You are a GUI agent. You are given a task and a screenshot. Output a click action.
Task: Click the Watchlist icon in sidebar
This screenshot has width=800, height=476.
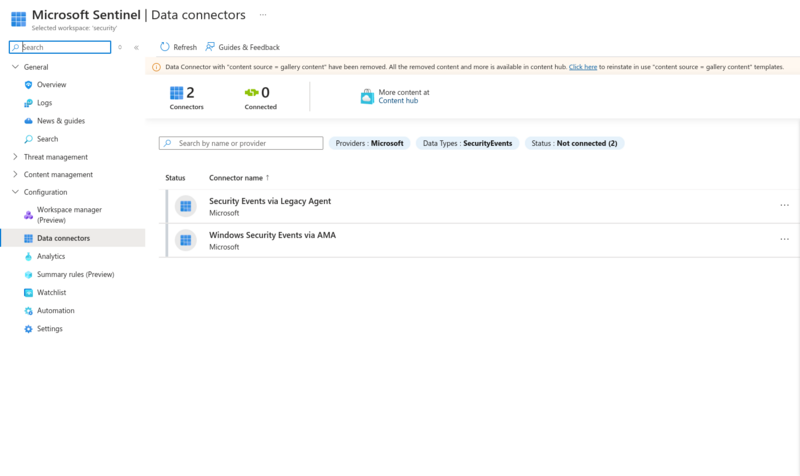click(29, 292)
